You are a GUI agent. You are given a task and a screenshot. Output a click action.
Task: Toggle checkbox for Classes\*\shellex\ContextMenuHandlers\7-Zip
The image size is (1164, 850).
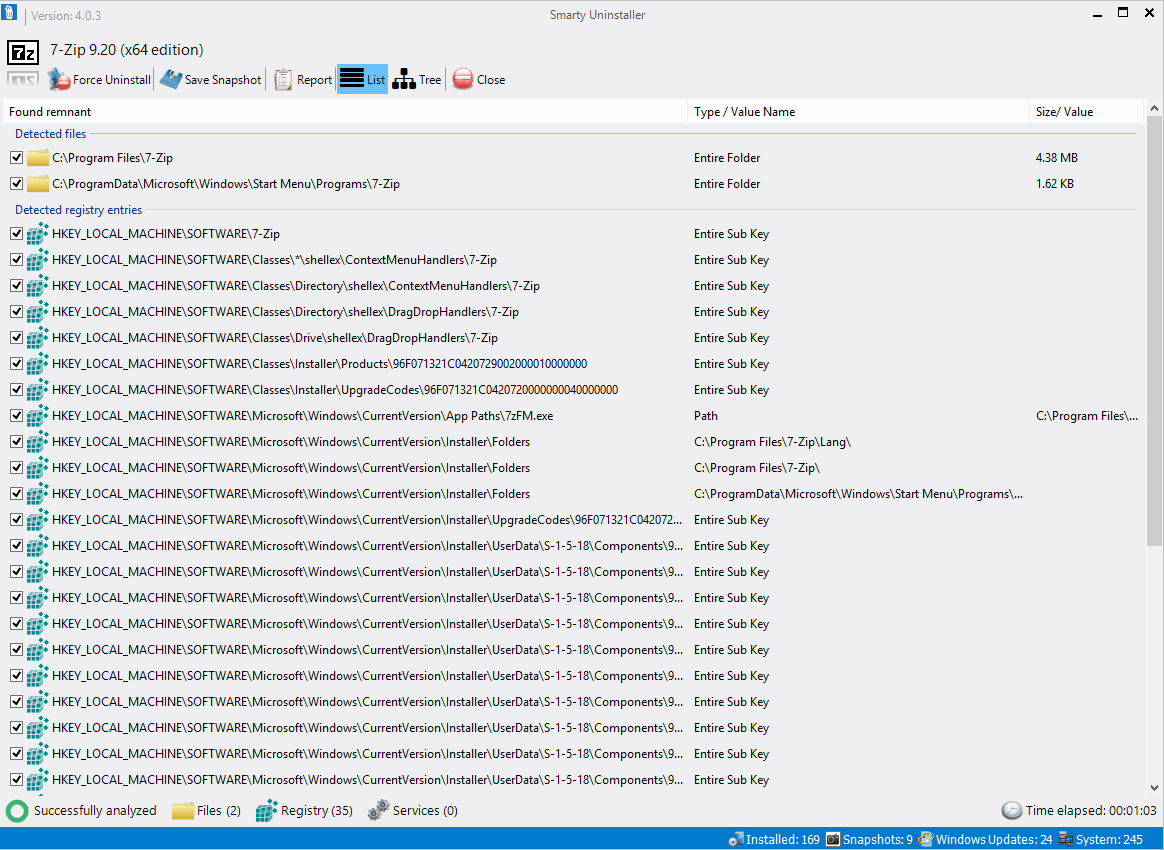[16, 260]
